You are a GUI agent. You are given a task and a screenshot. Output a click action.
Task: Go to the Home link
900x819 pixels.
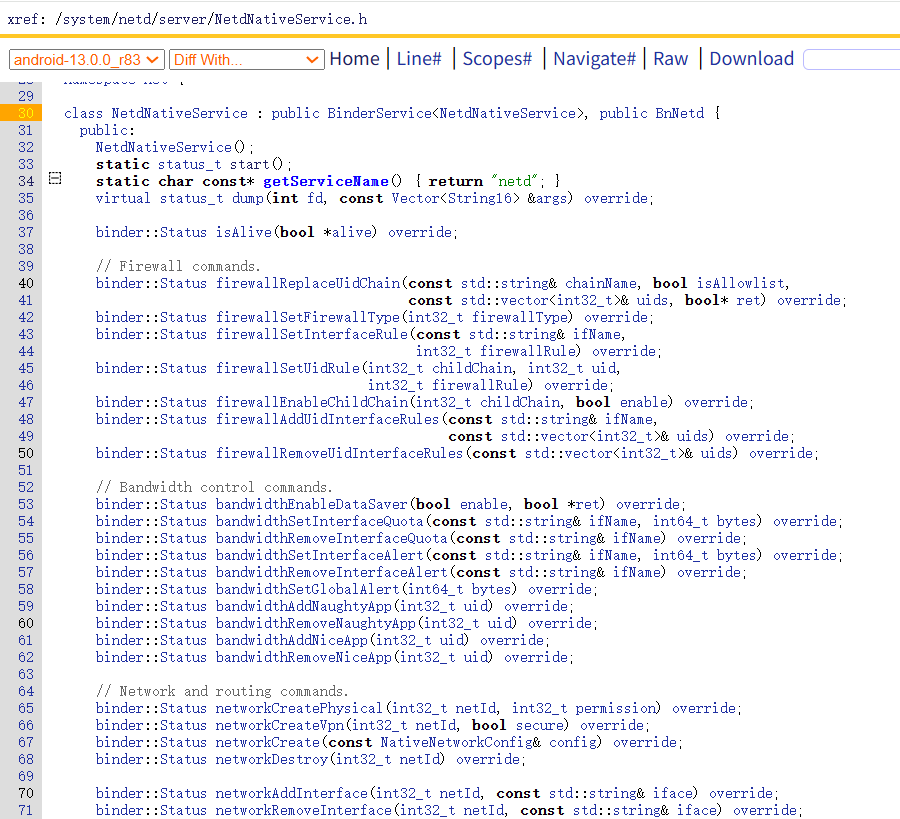pos(354,59)
